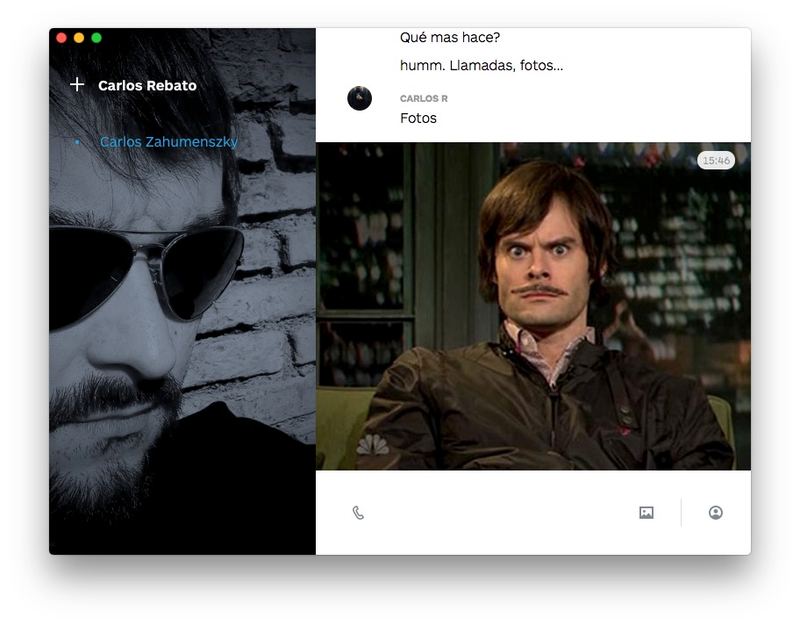Click the 15:46 timestamp badge
The width and height of the screenshot is (800, 625).
(716, 160)
